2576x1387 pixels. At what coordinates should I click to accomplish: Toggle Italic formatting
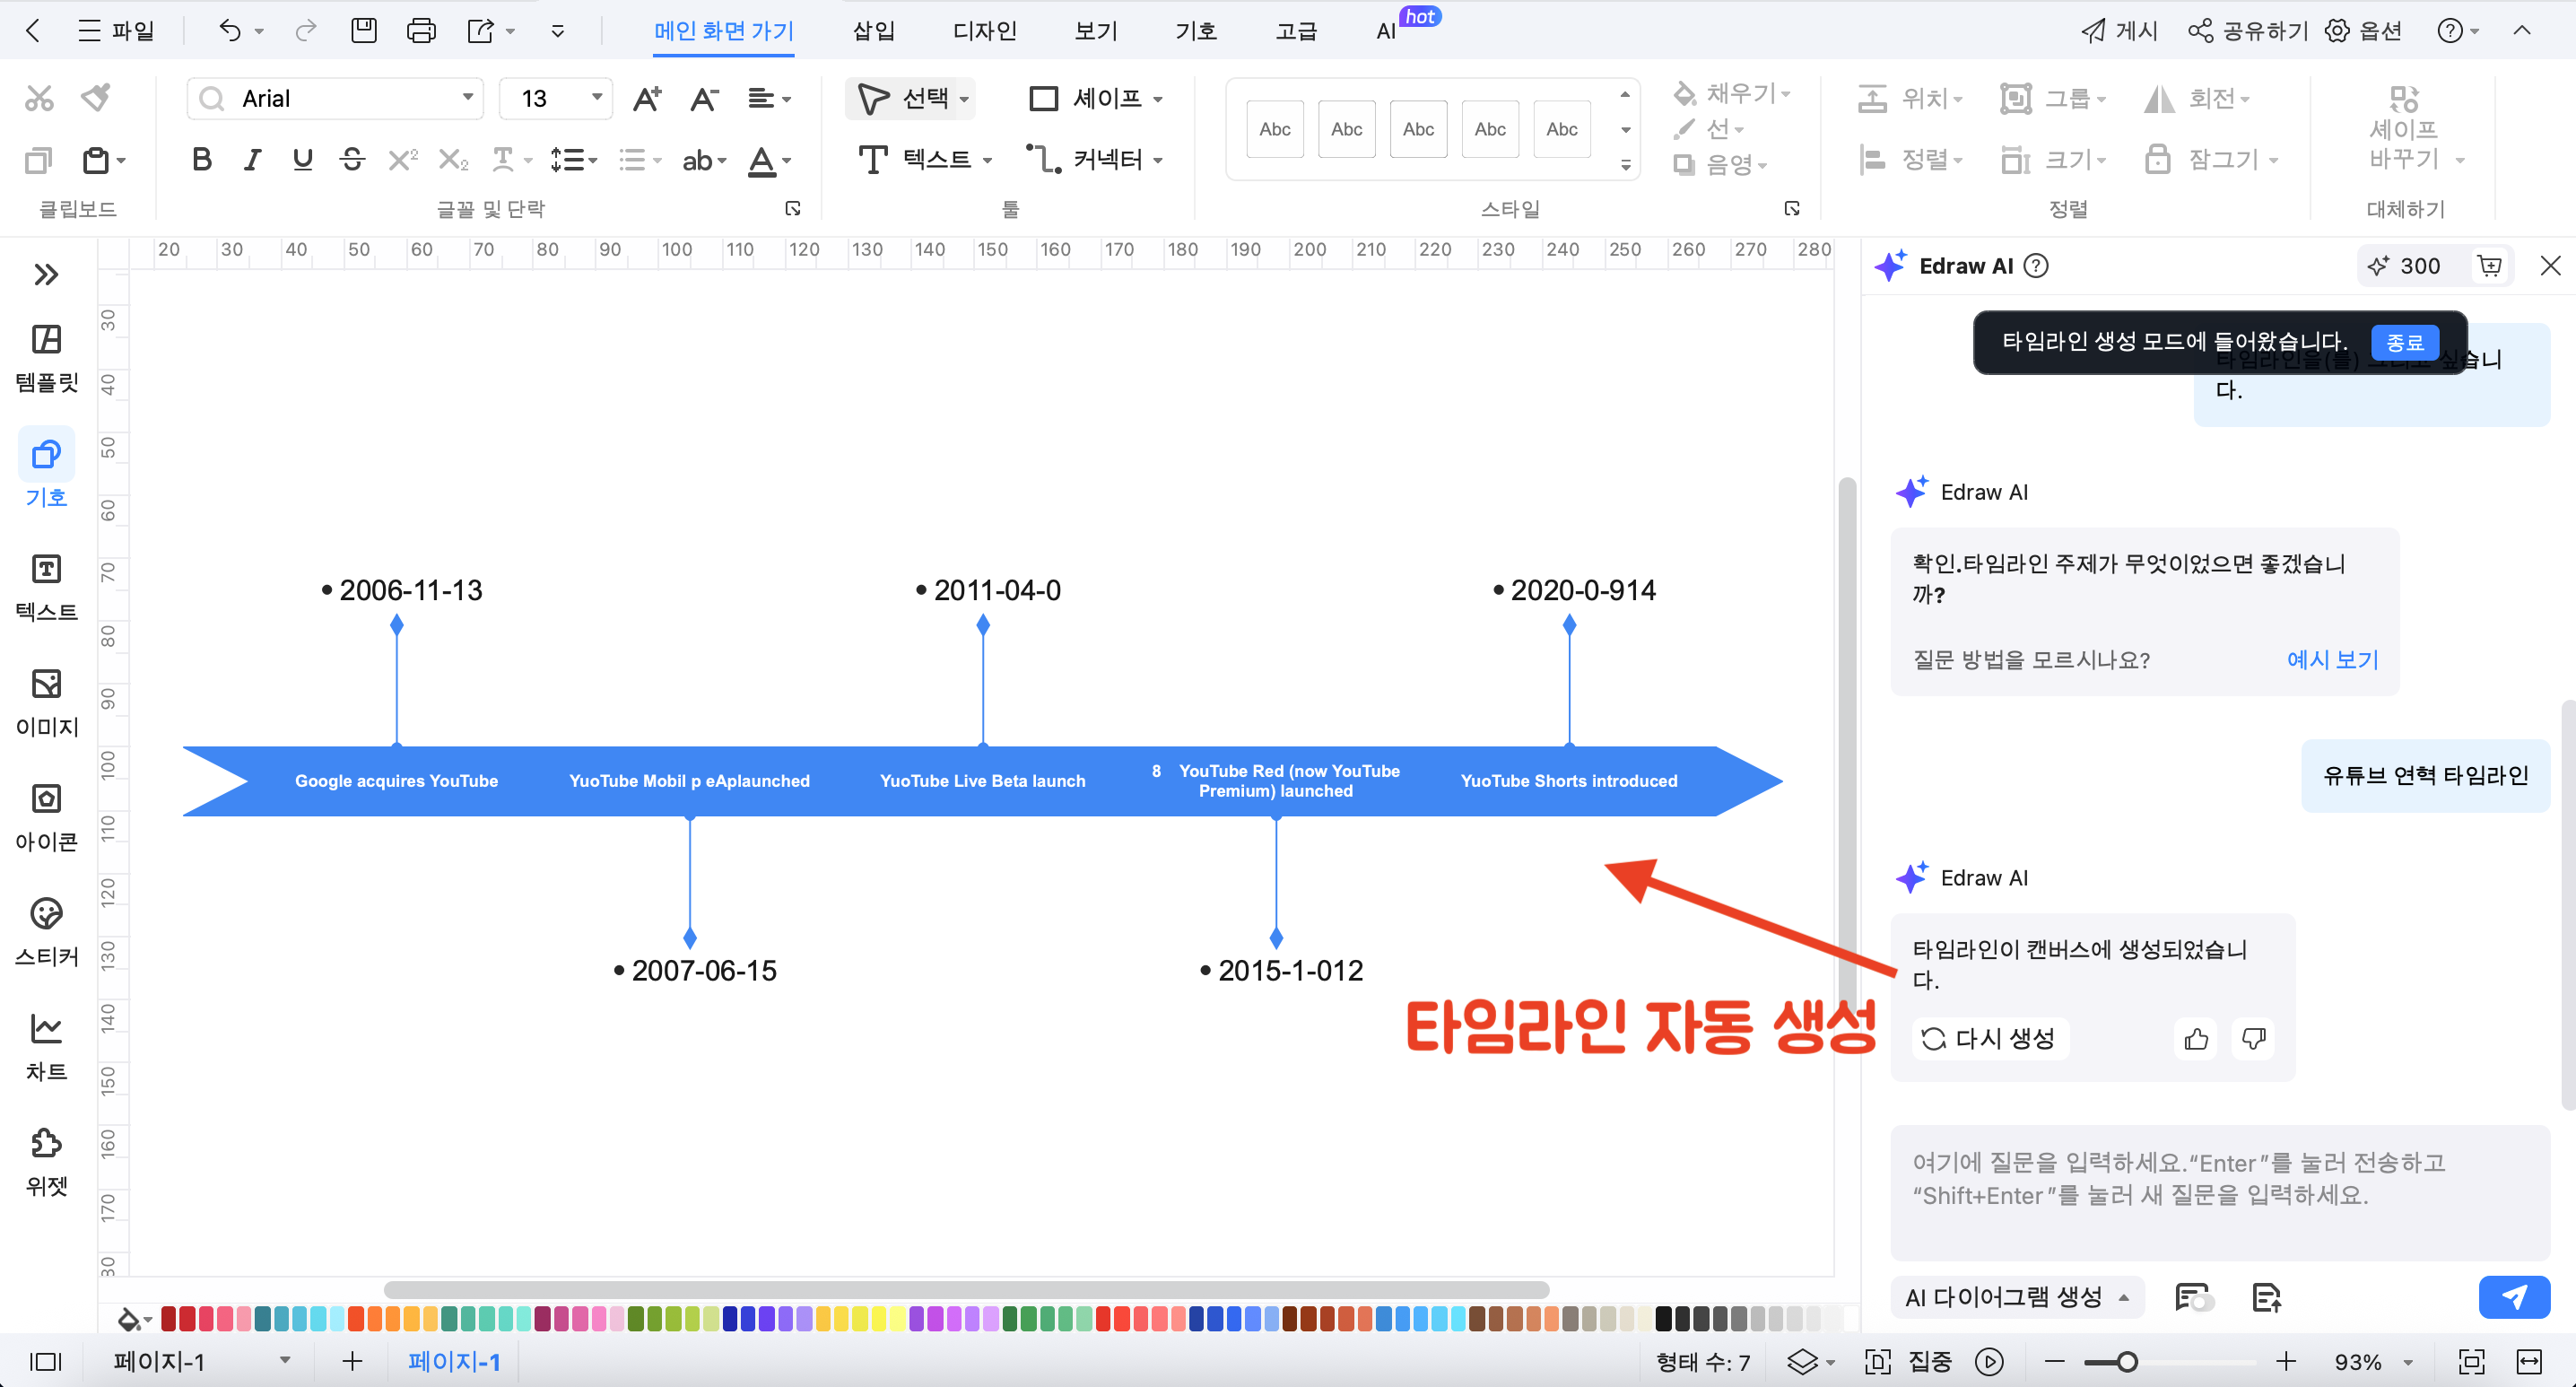tap(252, 159)
